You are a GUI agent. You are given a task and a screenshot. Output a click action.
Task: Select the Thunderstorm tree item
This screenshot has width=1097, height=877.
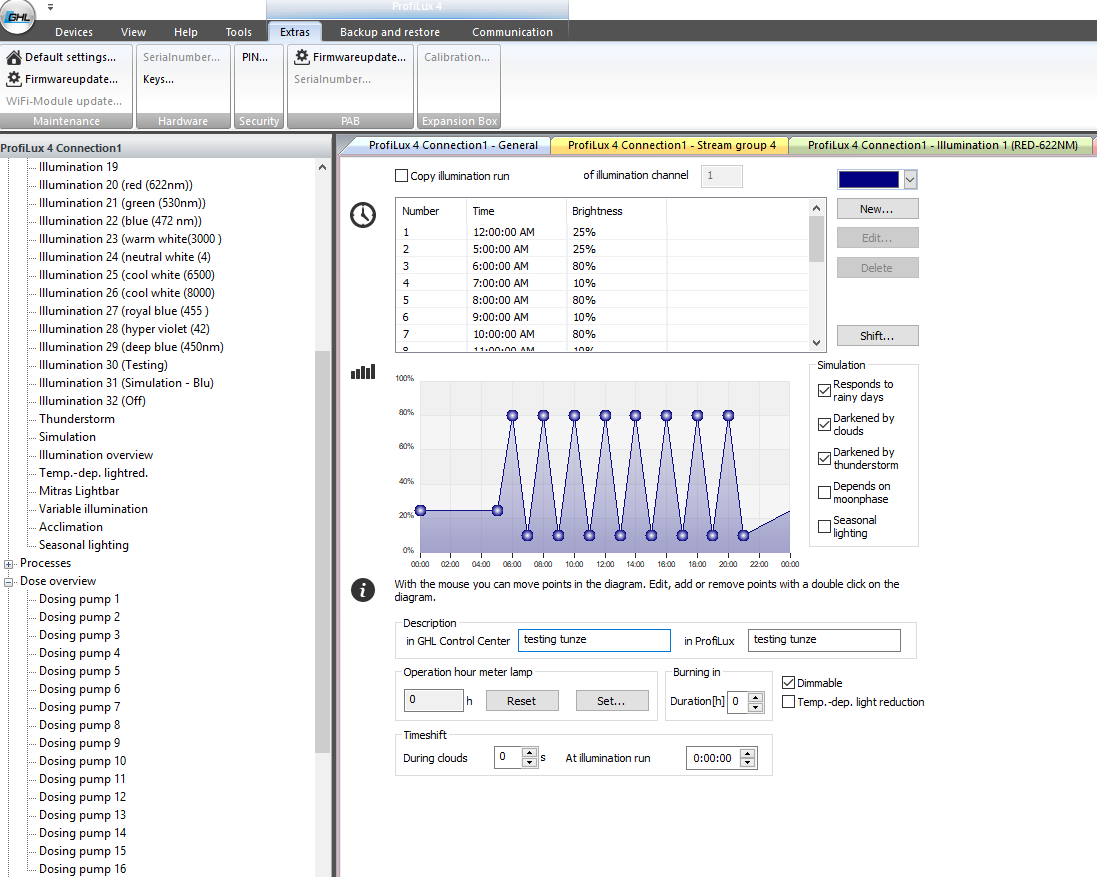click(x=77, y=419)
